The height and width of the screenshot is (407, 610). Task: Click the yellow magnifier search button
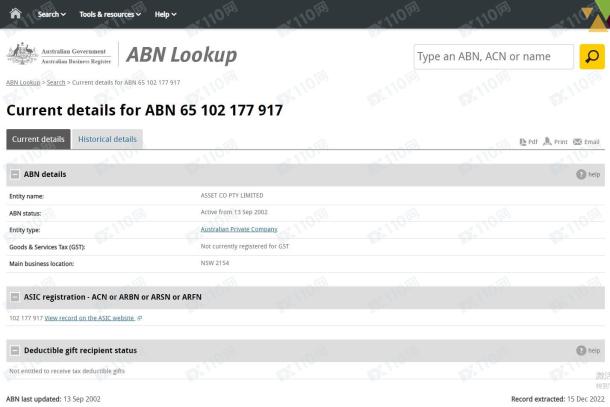point(592,57)
